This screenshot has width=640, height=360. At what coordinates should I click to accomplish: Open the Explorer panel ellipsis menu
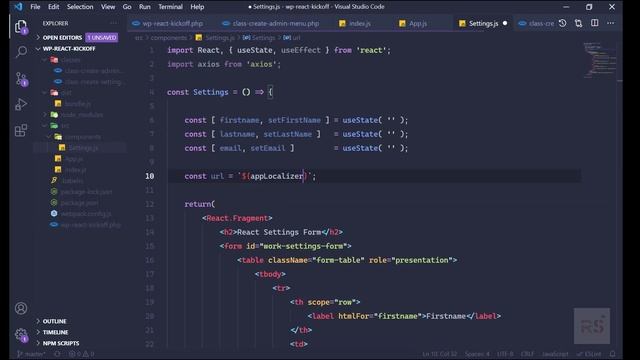(113, 23)
